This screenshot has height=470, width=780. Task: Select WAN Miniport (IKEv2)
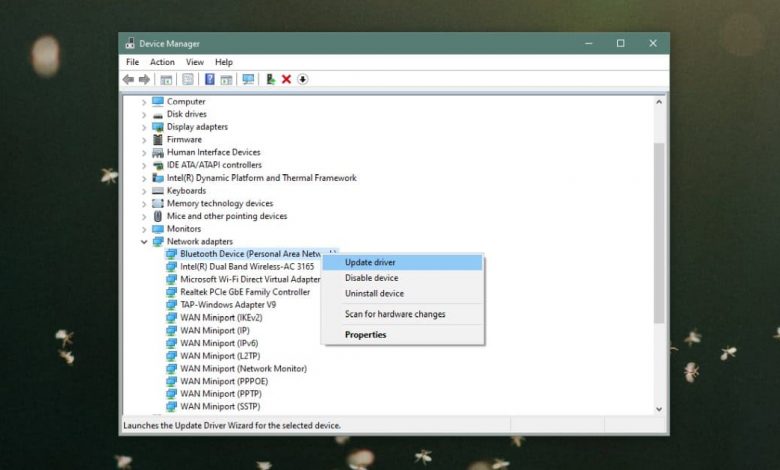(x=221, y=317)
